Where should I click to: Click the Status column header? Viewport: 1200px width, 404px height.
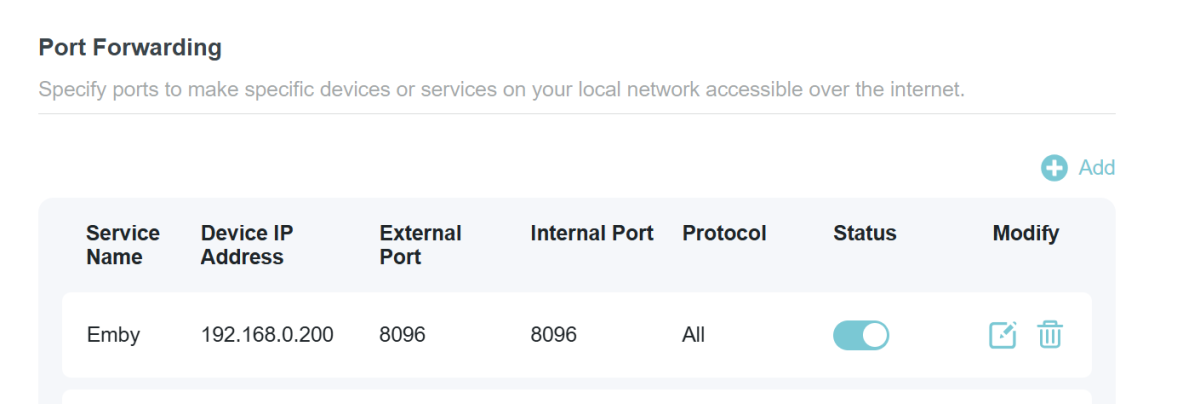pyautogui.click(x=864, y=234)
